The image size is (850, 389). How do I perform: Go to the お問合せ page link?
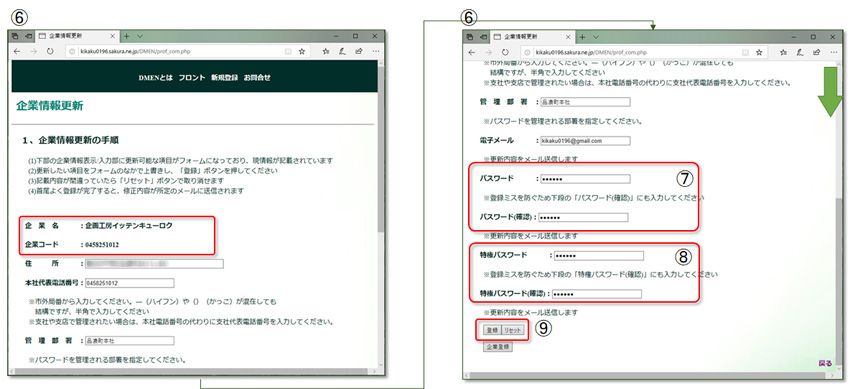257,77
